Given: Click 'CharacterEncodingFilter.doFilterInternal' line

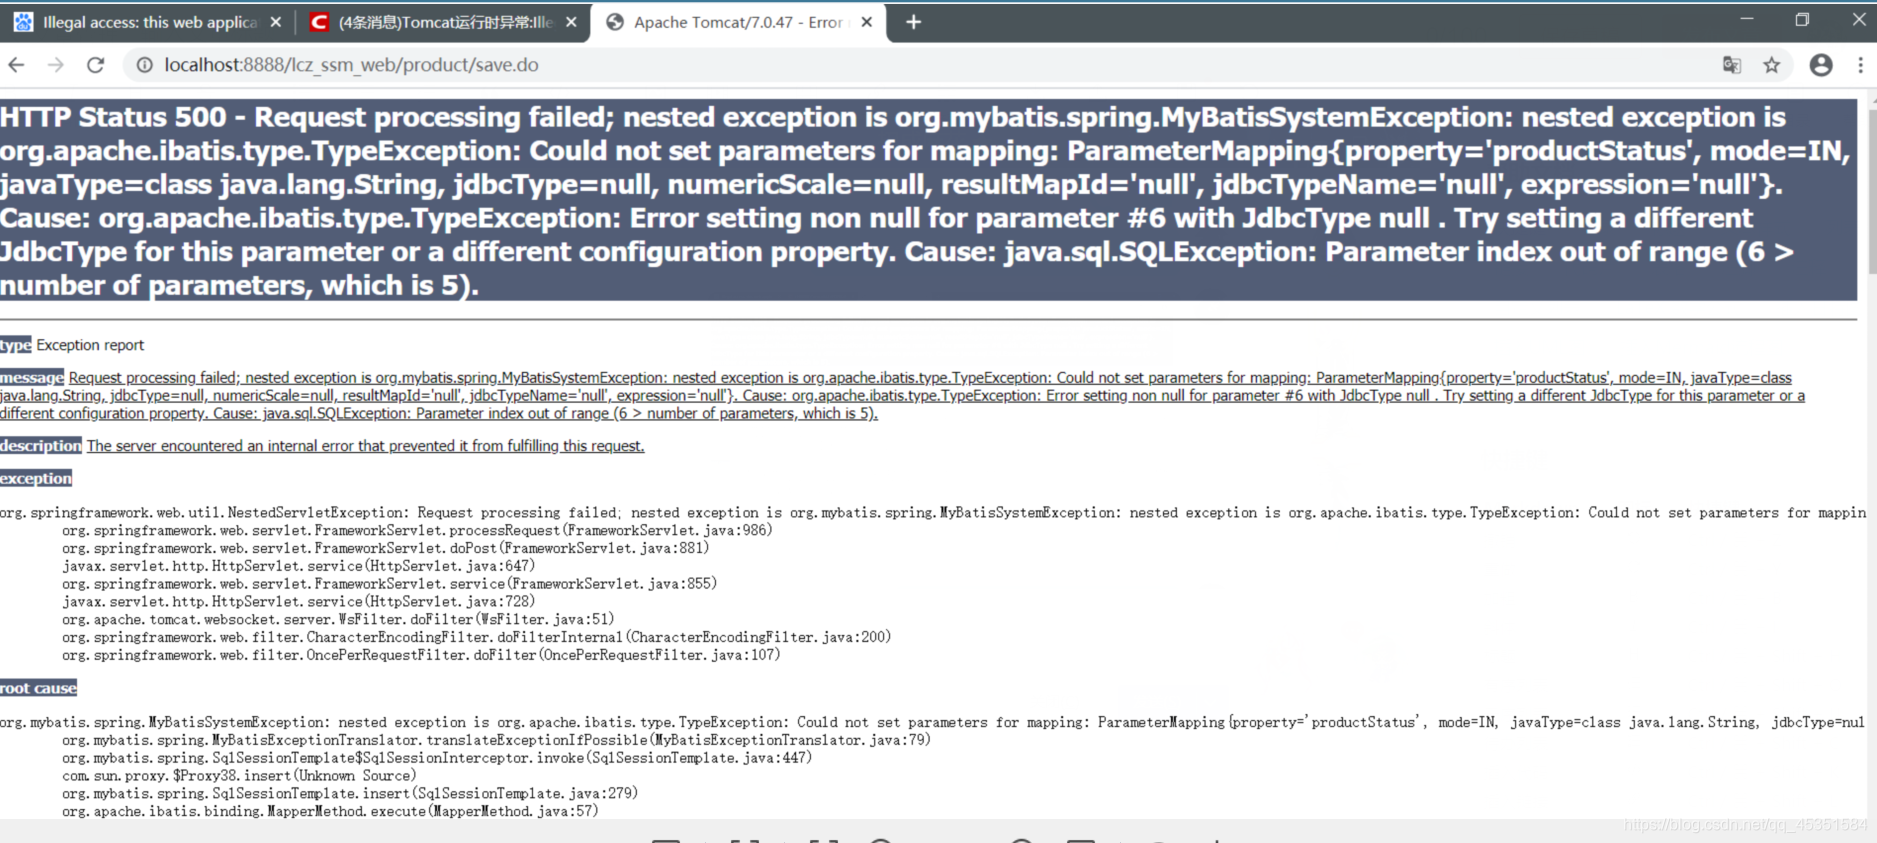Looking at the screenshot, I should click(x=476, y=637).
